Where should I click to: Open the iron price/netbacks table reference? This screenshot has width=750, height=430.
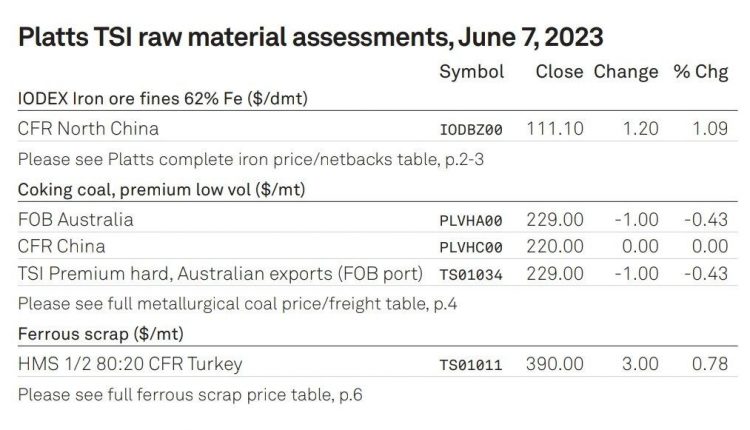coord(251,159)
